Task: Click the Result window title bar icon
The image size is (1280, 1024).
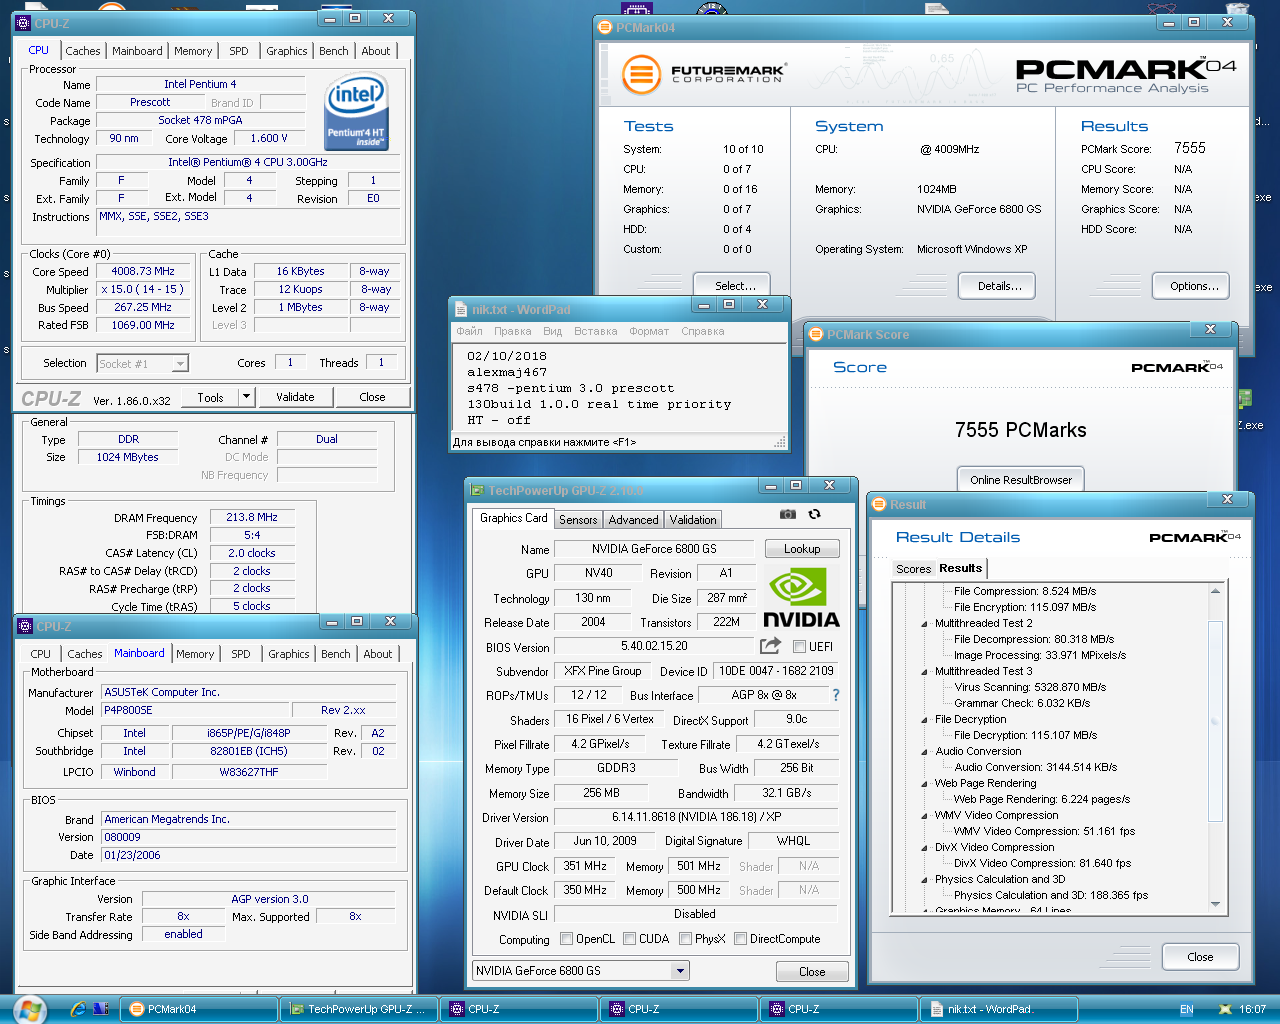Action: 879,504
